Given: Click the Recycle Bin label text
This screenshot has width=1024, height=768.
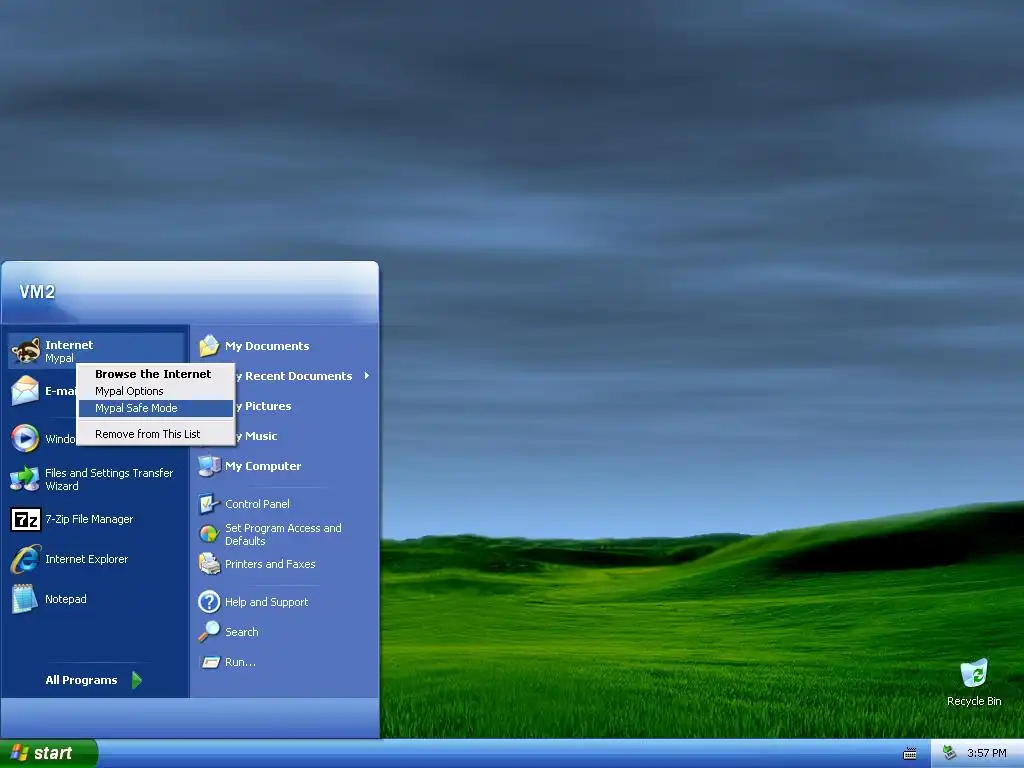Looking at the screenshot, I should tap(974, 701).
